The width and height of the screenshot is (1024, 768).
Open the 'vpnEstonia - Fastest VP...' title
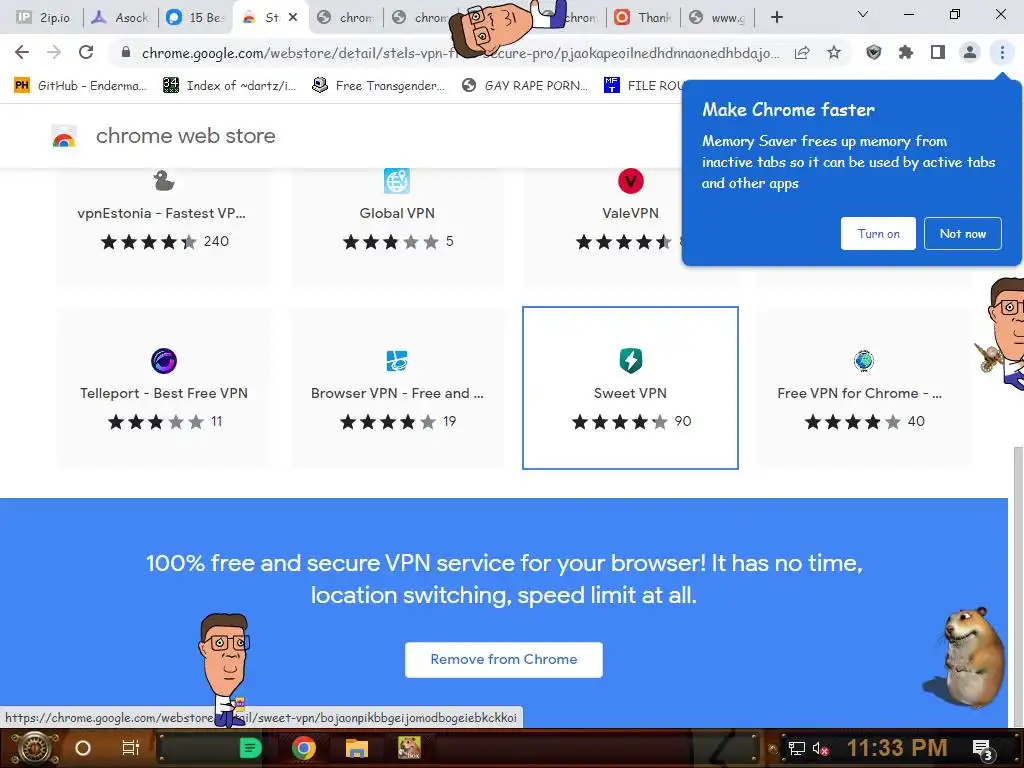click(161, 213)
